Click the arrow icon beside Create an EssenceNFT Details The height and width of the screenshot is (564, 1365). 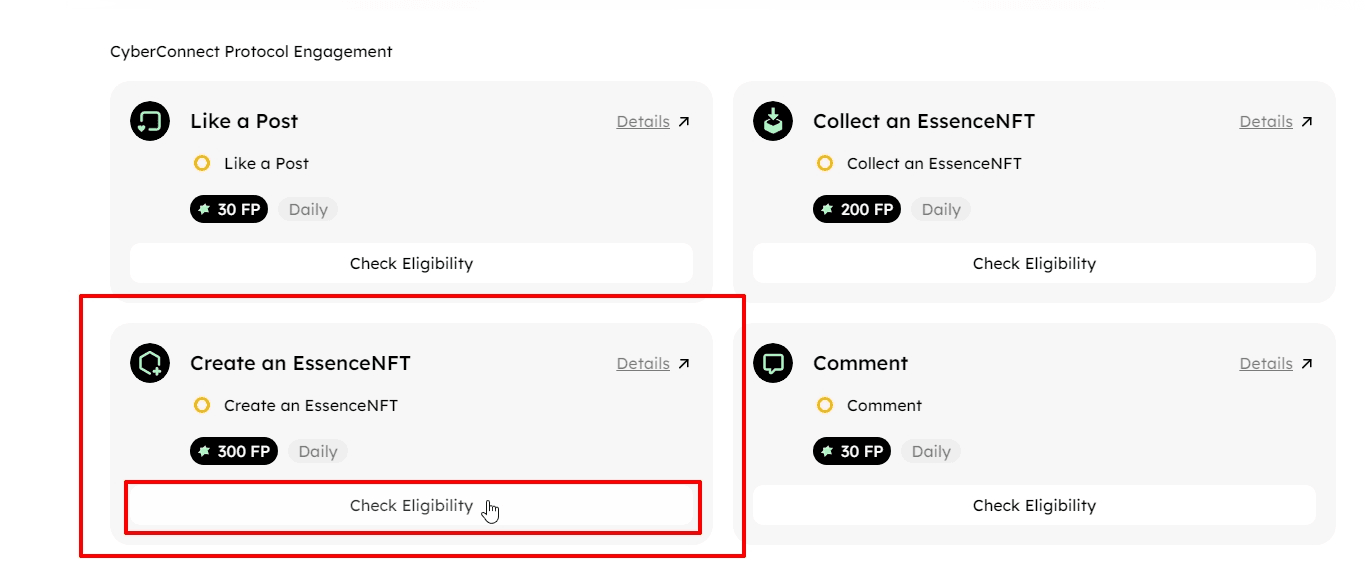click(x=684, y=364)
